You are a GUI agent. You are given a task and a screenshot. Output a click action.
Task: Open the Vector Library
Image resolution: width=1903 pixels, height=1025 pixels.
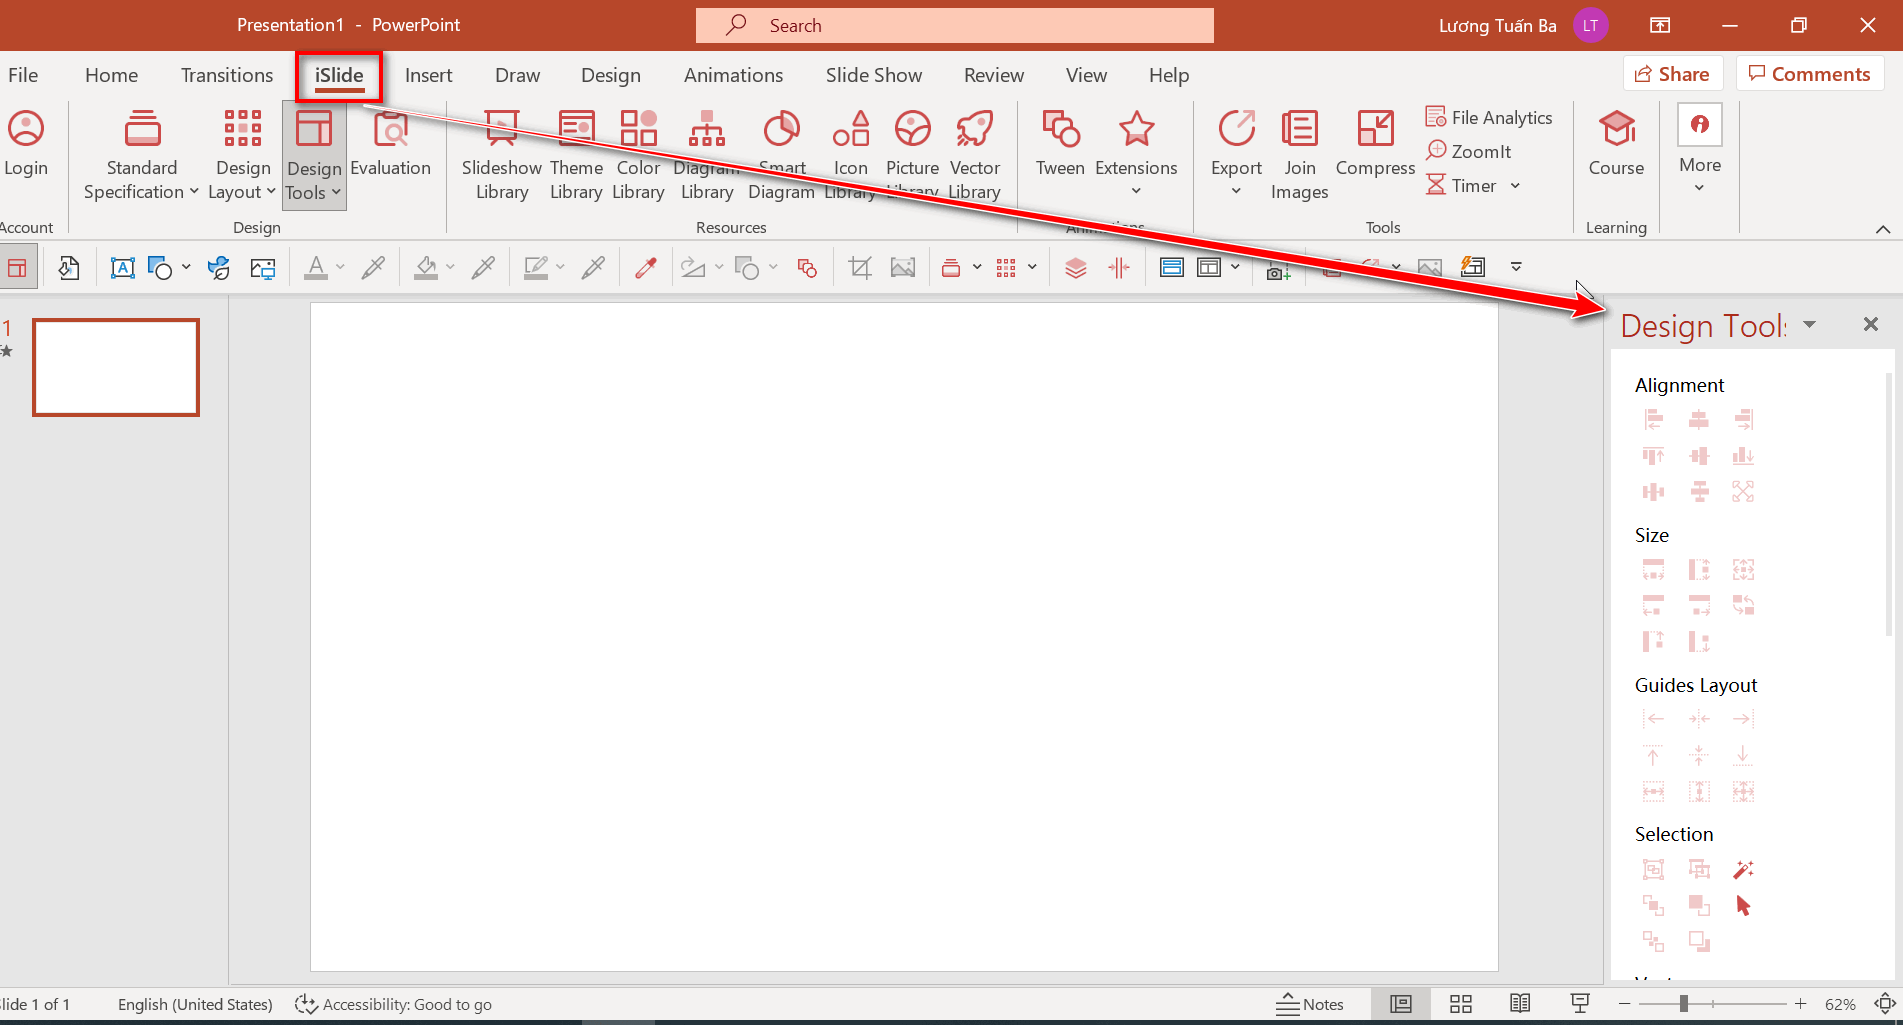click(974, 155)
